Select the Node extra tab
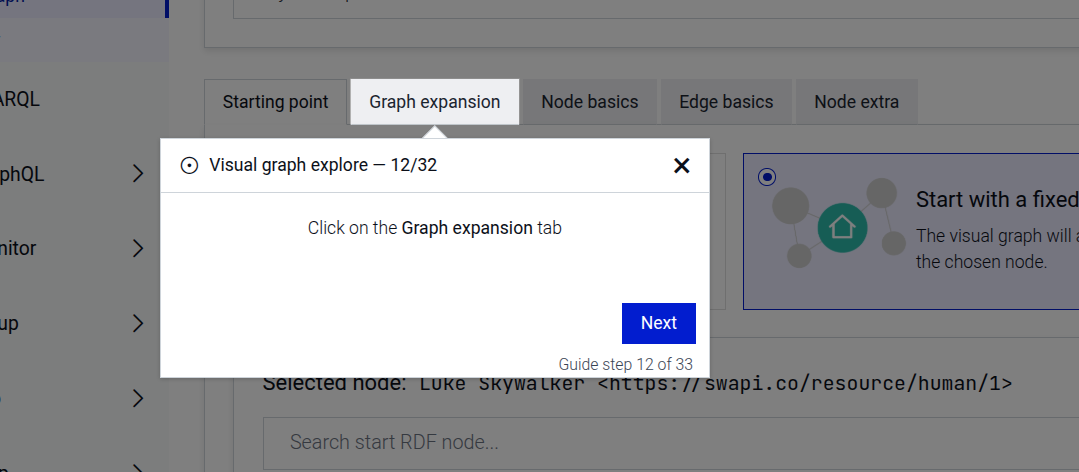Image resolution: width=1079 pixels, height=472 pixels. pos(856,102)
